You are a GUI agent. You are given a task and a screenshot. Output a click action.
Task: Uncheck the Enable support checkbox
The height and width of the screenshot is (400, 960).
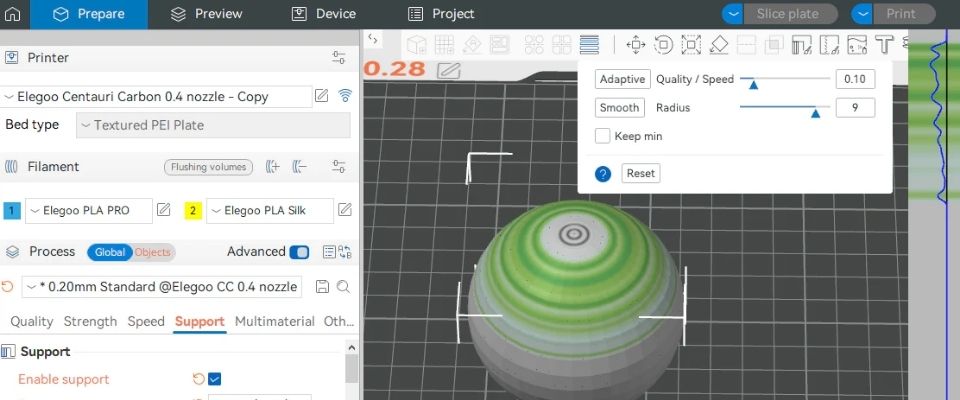tap(214, 379)
